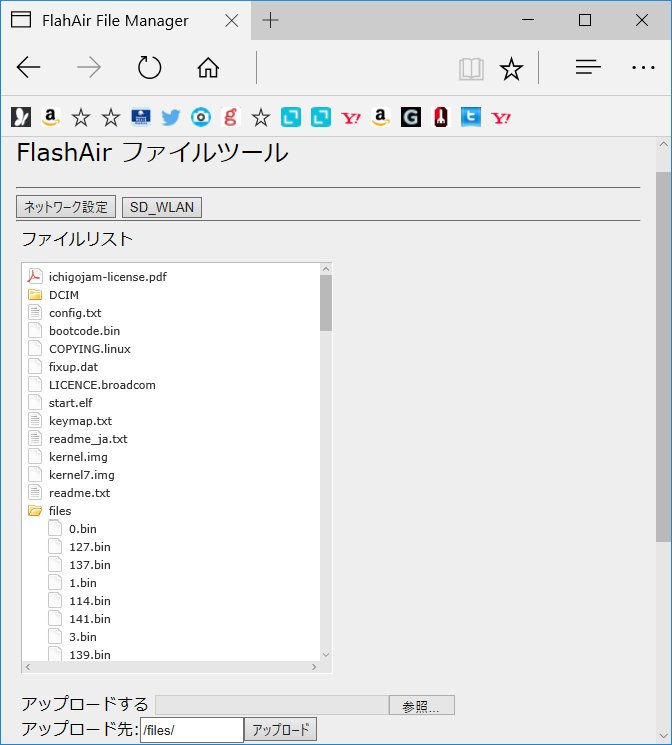Viewport: 672px width, 745px height.
Task: Select keymap.txt file
Action: coord(80,421)
